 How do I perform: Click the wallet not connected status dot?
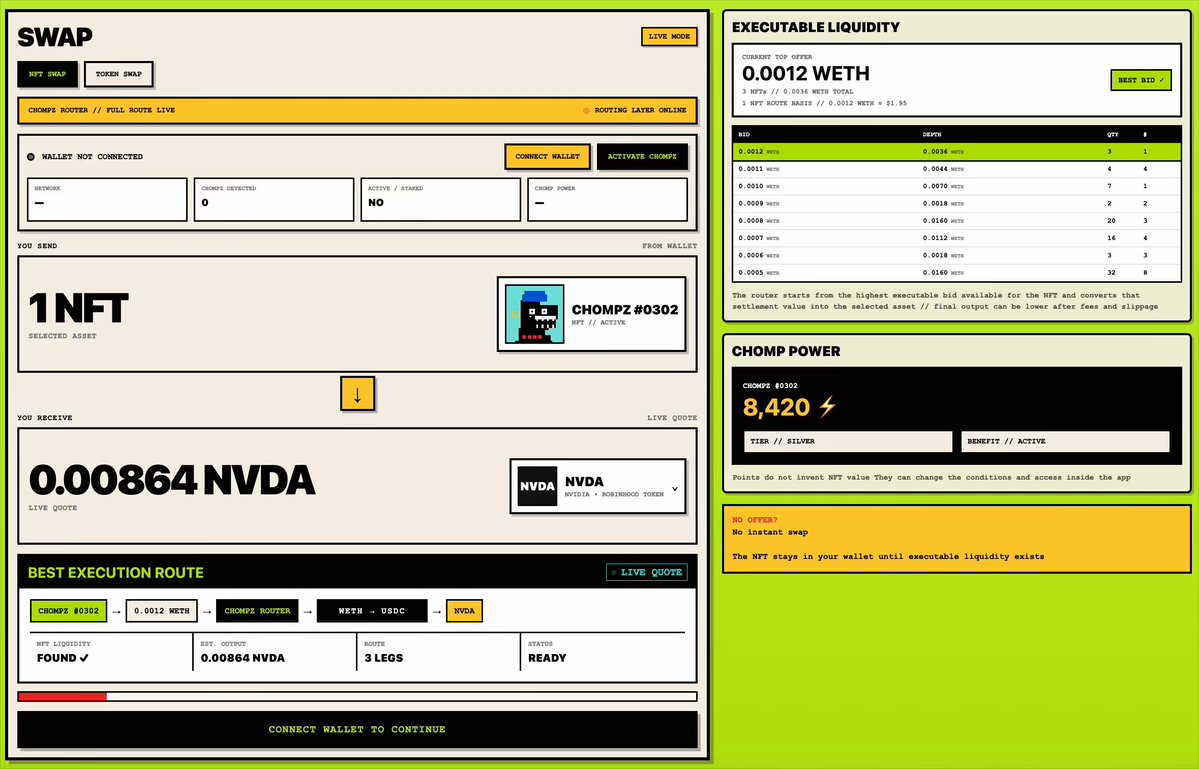click(x=31, y=157)
